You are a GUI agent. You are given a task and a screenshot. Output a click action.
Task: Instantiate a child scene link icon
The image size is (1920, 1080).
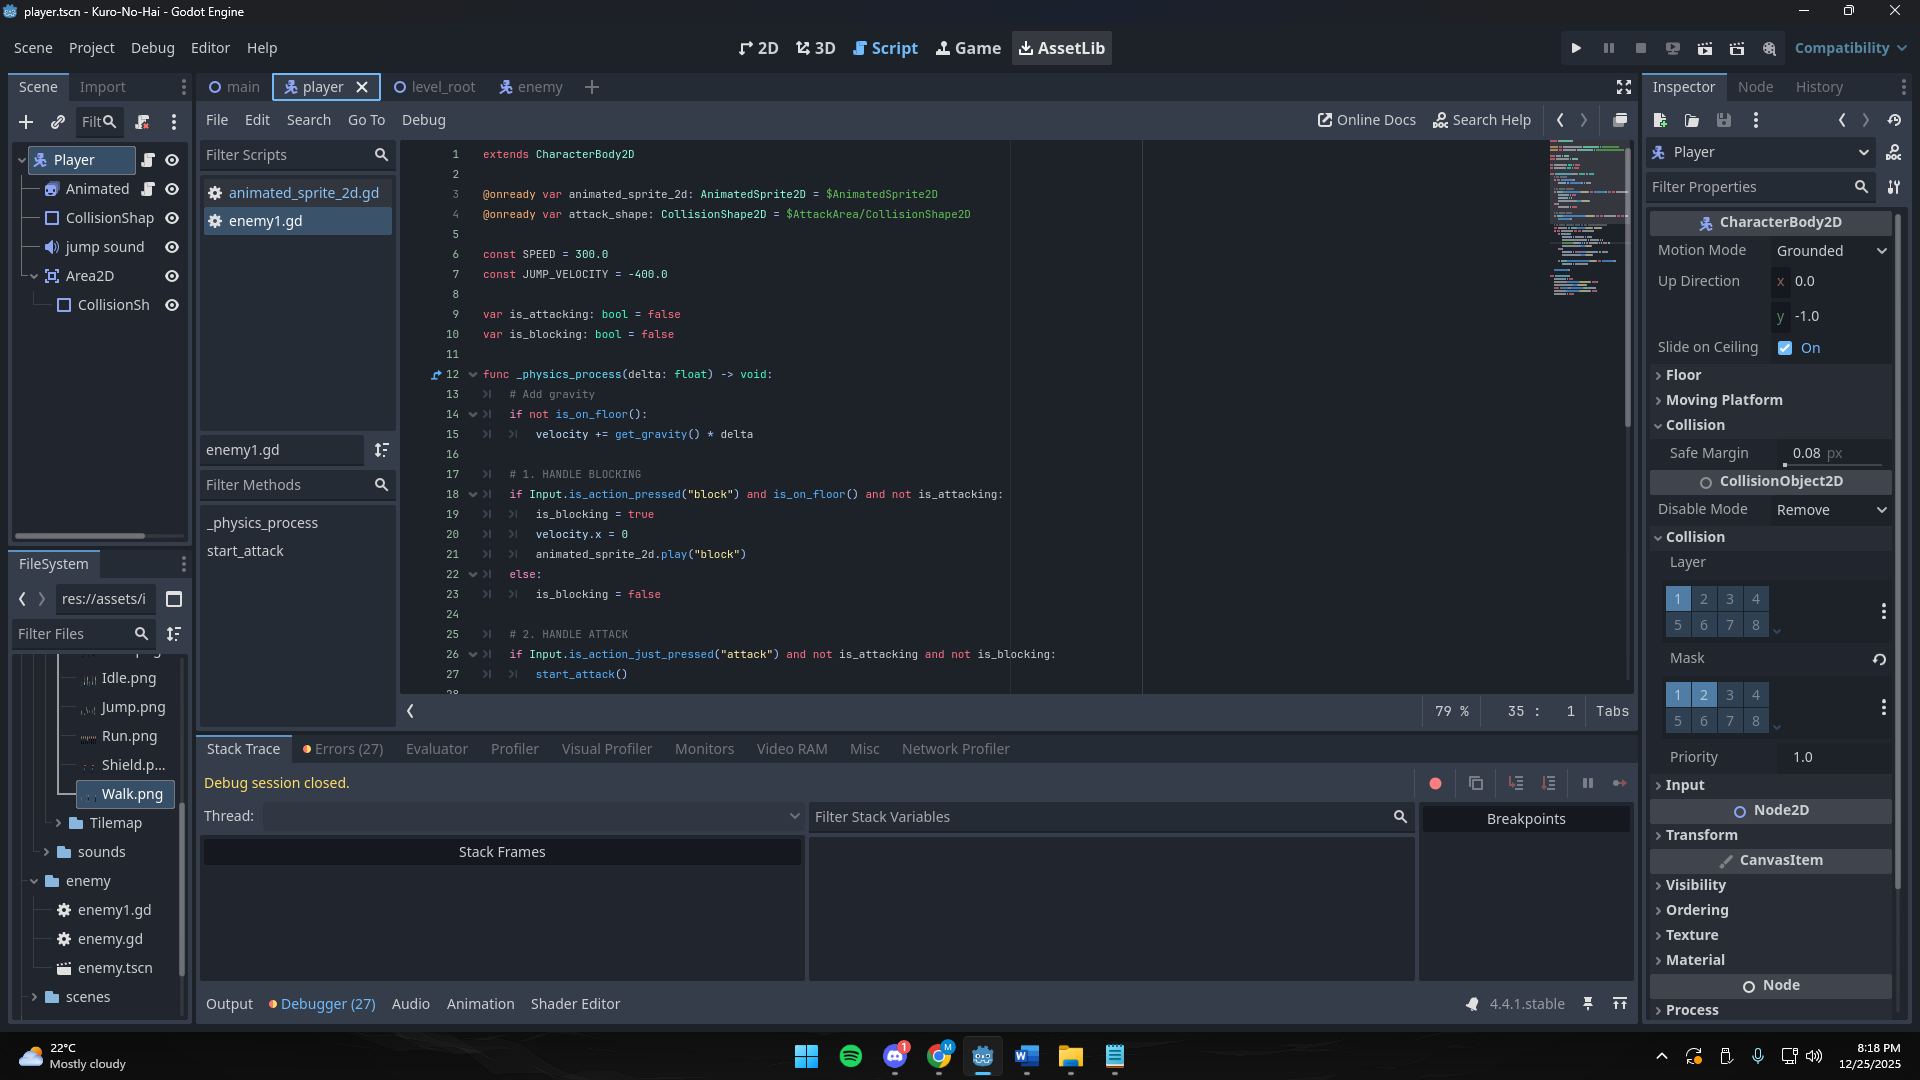click(x=58, y=122)
